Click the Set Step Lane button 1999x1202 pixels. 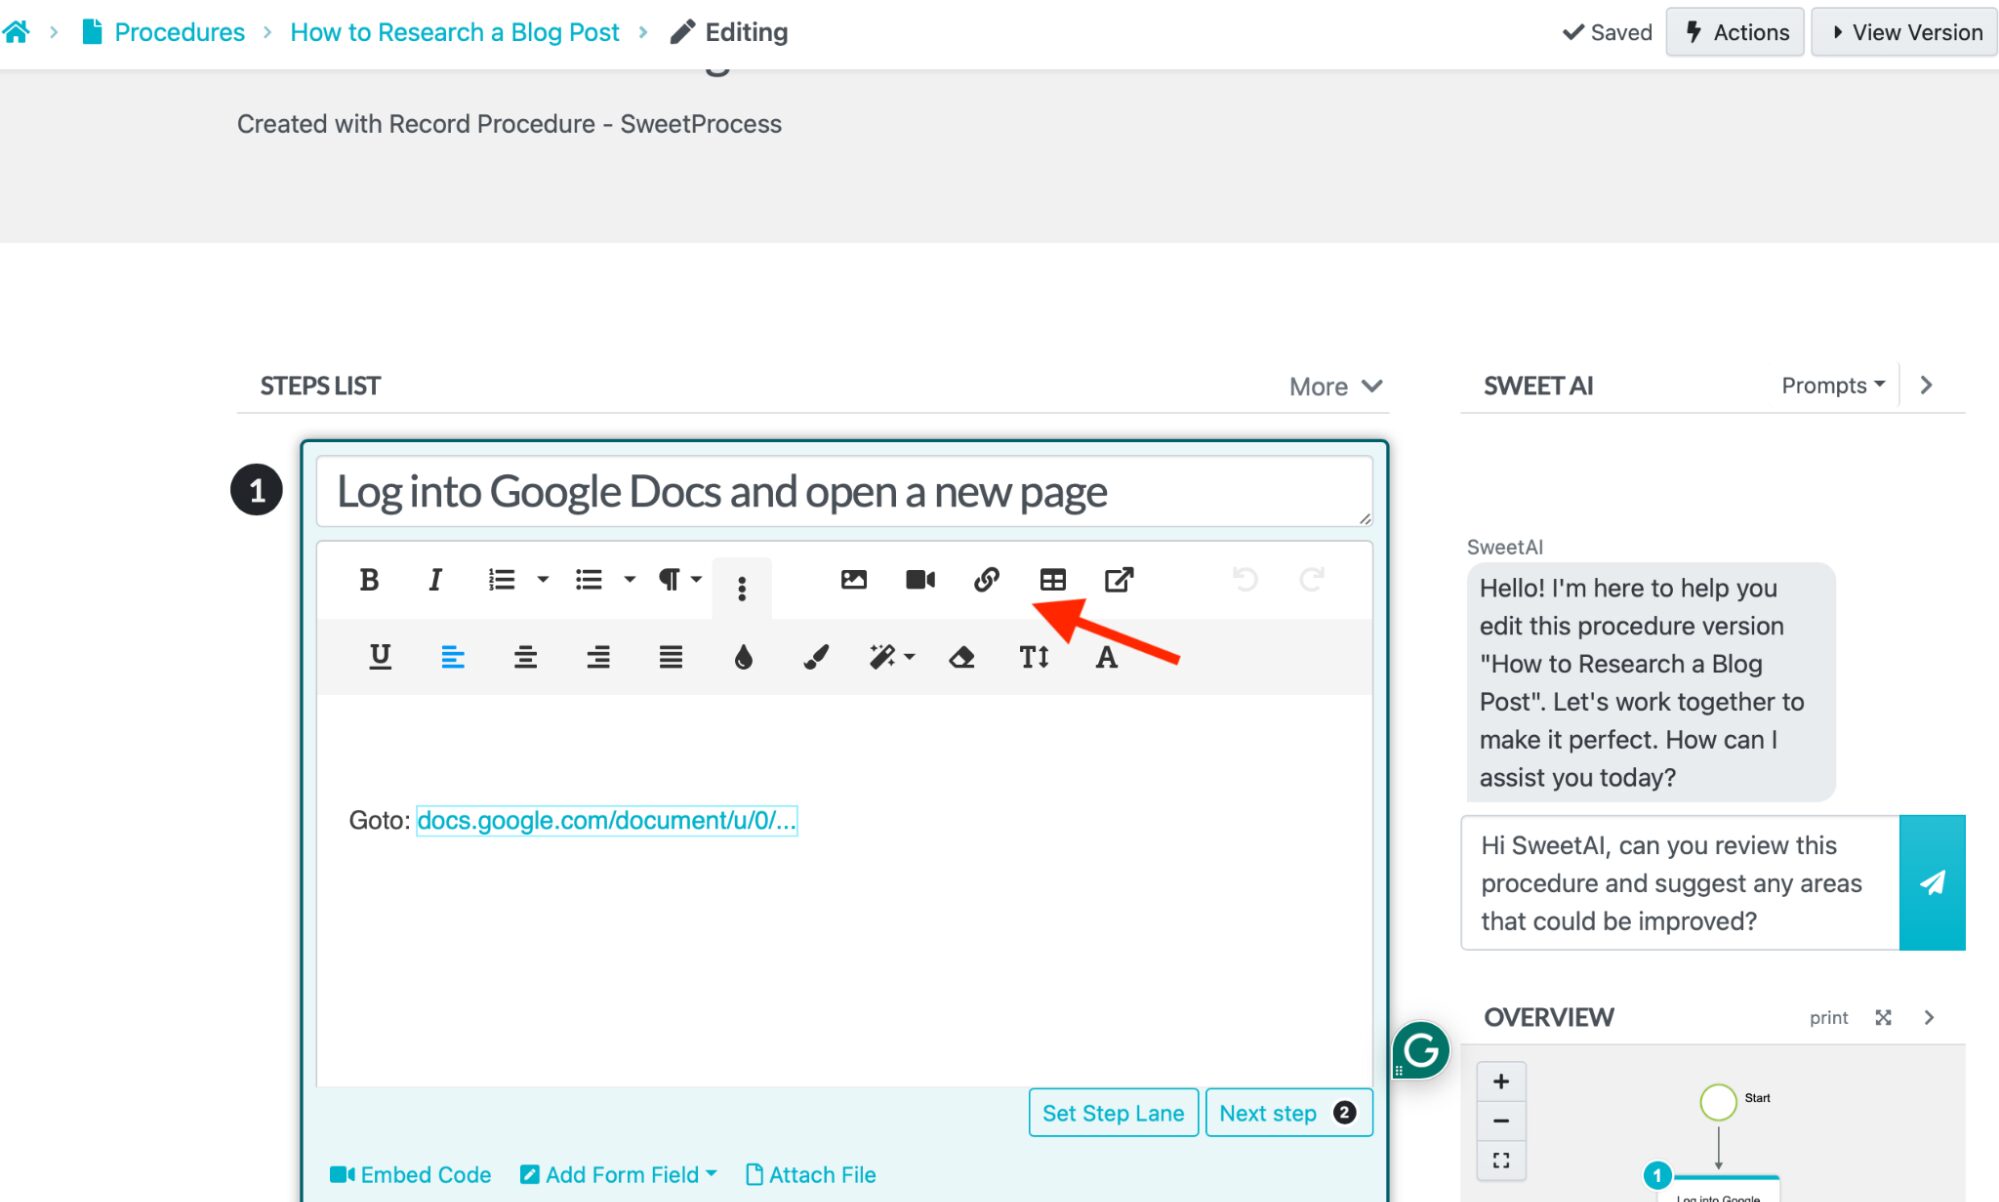pyautogui.click(x=1113, y=1113)
